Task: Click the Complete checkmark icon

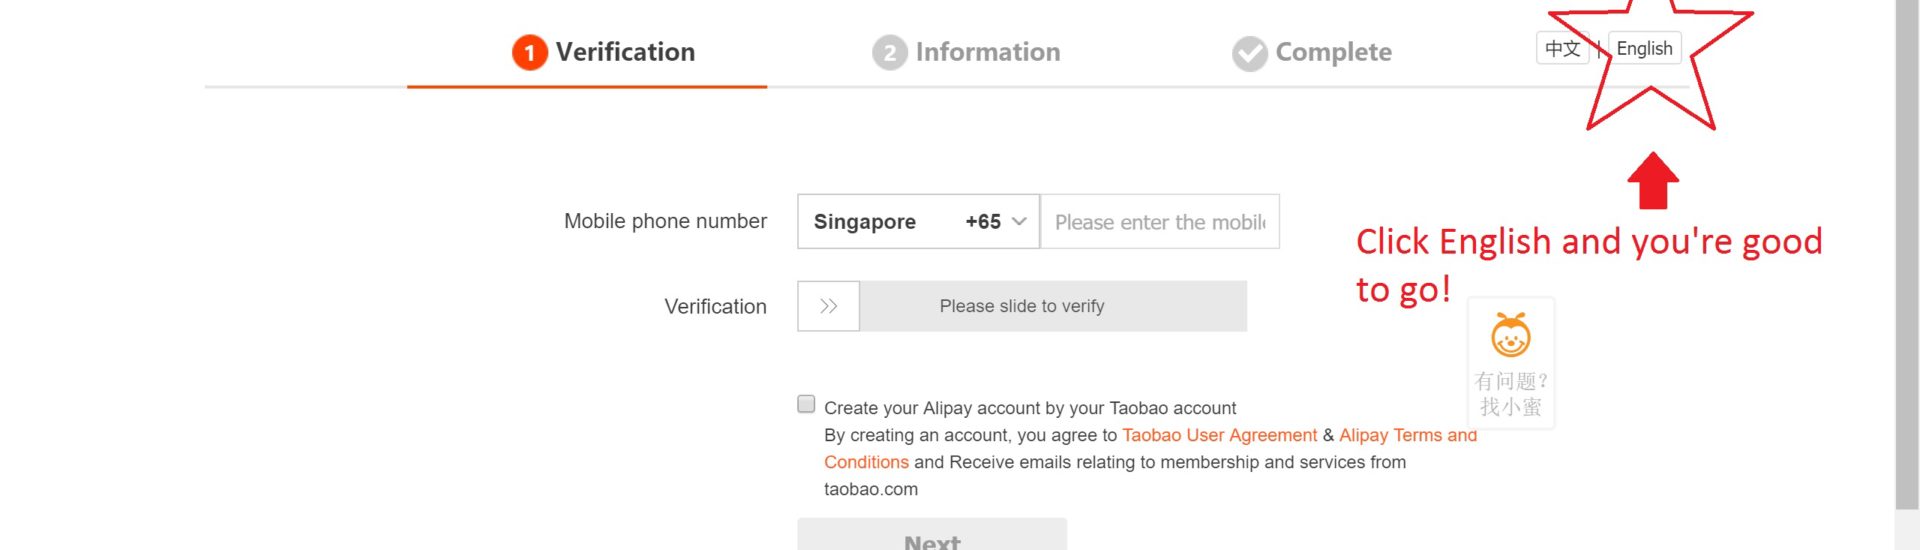Action: (x=1249, y=53)
